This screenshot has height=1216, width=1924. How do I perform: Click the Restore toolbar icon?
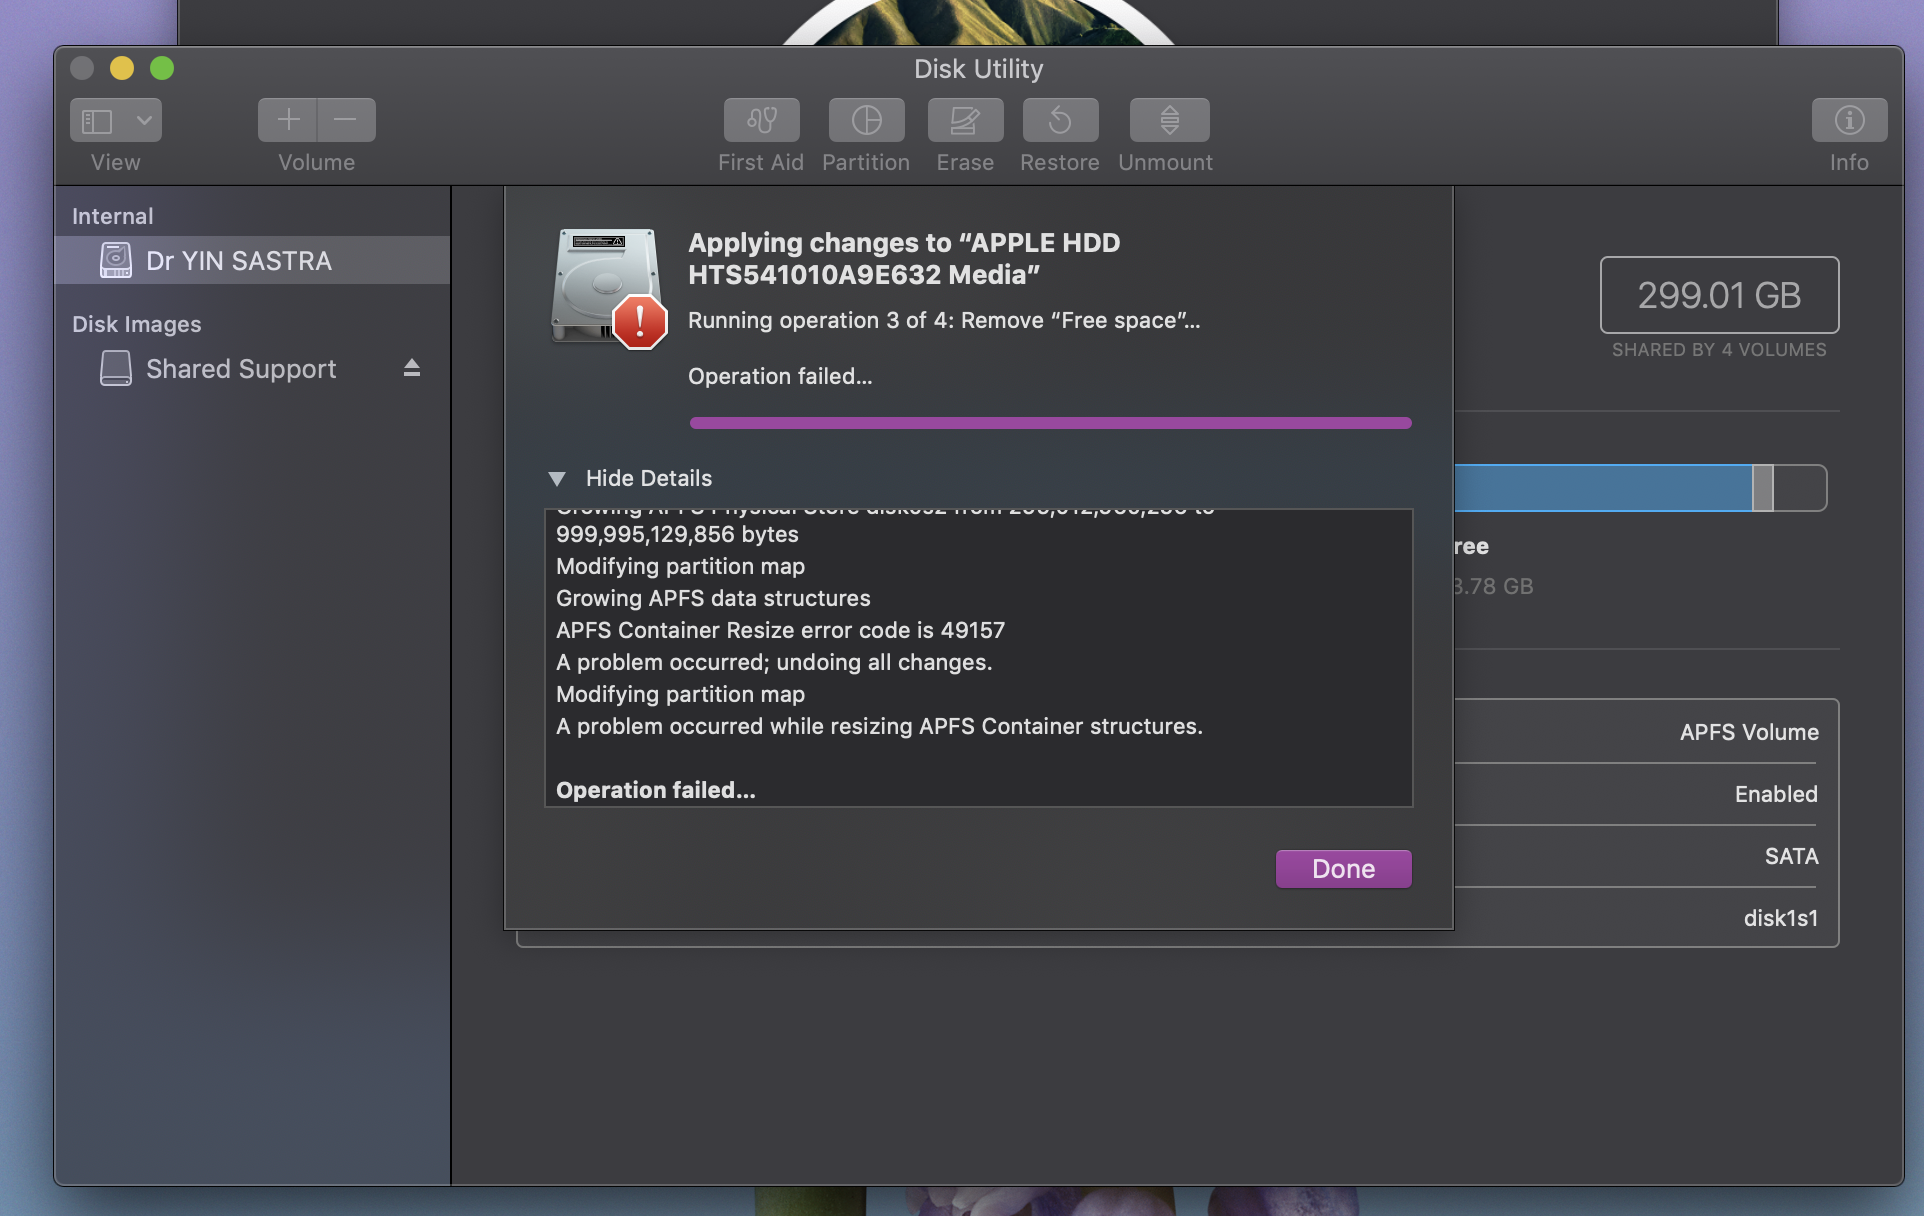pyautogui.click(x=1059, y=120)
